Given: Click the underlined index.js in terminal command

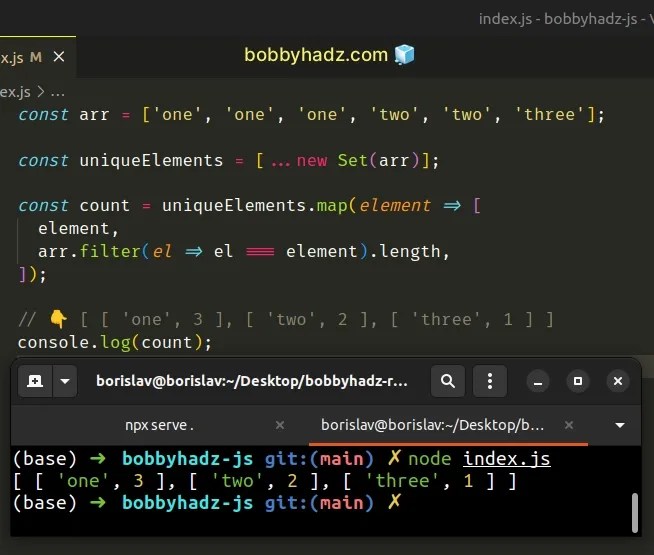Looking at the screenshot, I should pos(507,459).
